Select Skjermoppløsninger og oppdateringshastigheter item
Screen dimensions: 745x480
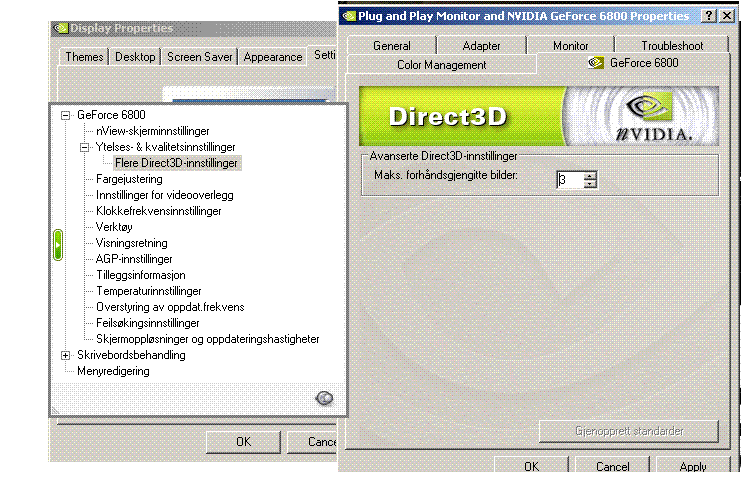[208, 339]
